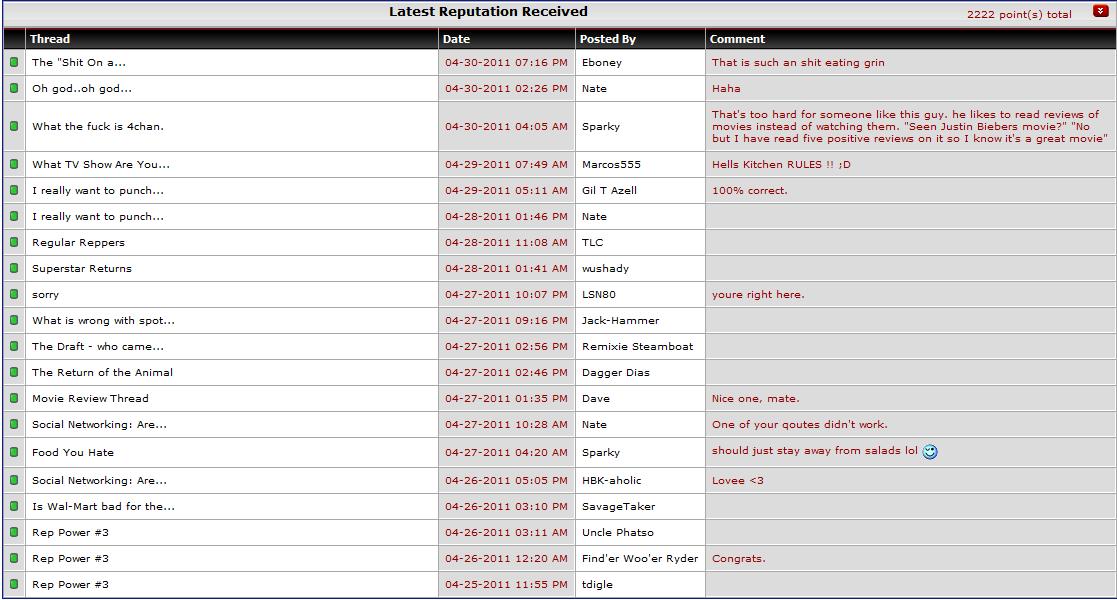Open thread 'The "Shit On a...'
The width and height of the screenshot is (1117, 600).
point(78,63)
